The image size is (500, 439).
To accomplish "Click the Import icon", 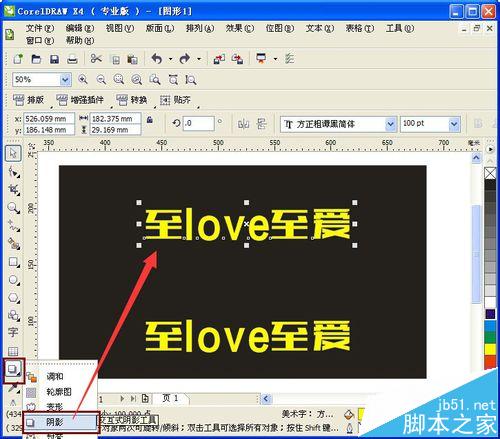I will tap(219, 59).
